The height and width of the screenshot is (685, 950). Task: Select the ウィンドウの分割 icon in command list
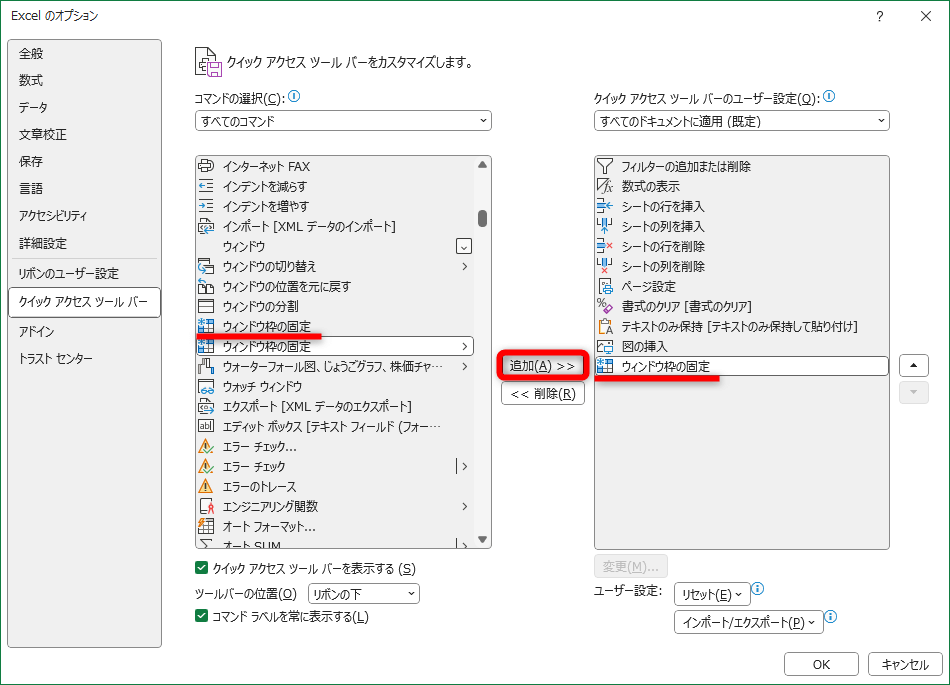pyautogui.click(x=206, y=306)
